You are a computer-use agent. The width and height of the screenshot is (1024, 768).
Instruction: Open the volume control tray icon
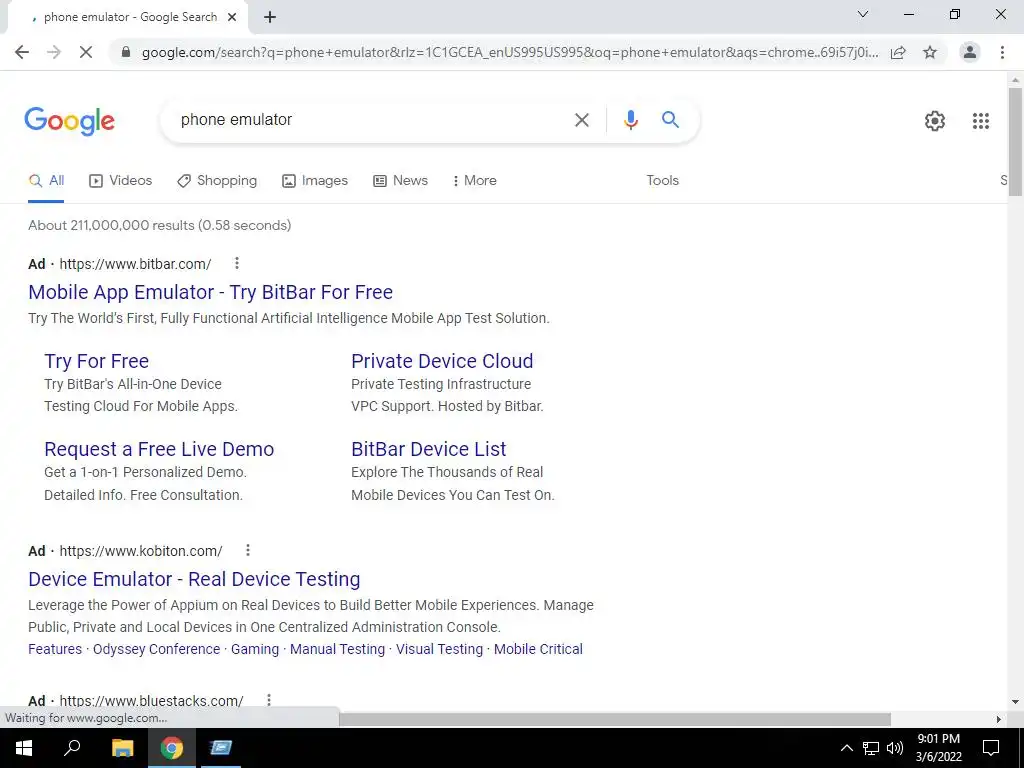895,748
